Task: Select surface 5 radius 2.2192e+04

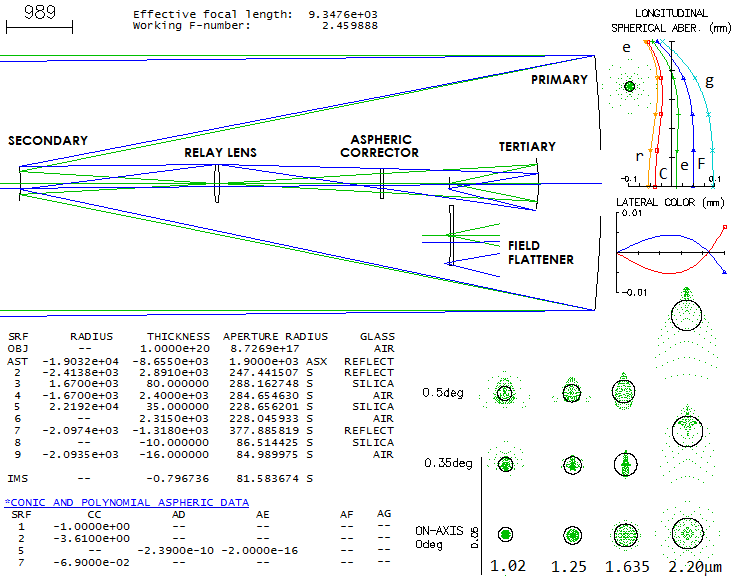Action: (x=84, y=407)
